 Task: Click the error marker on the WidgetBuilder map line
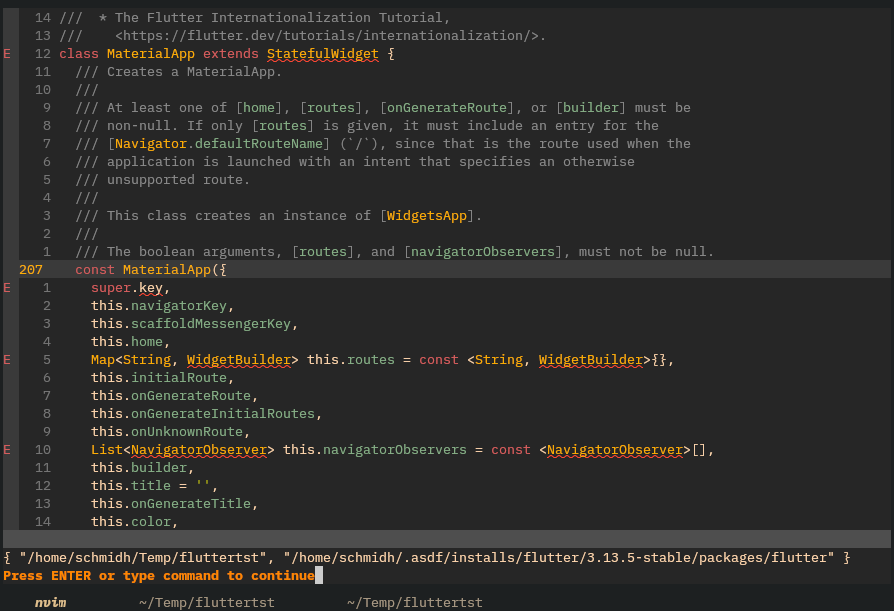[x=6, y=359]
